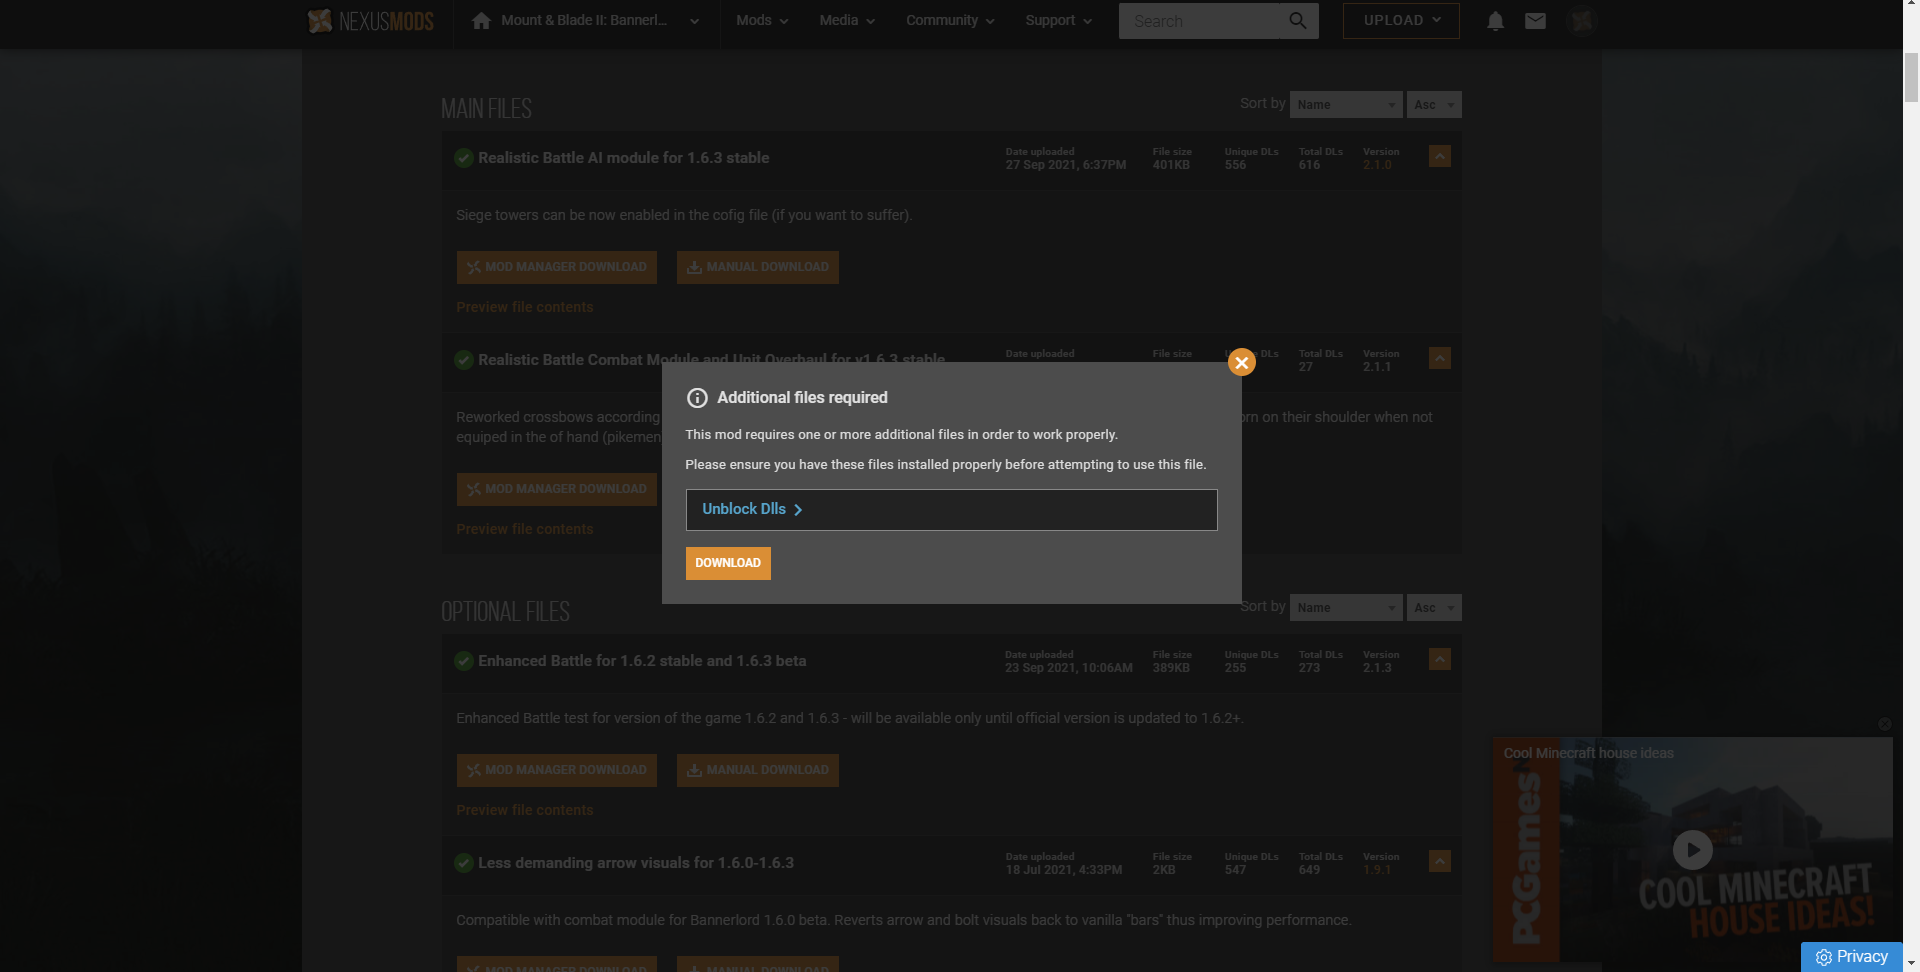
Task: Click the Enhanced Battle for 1.6.2 title
Action: pos(642,661)
